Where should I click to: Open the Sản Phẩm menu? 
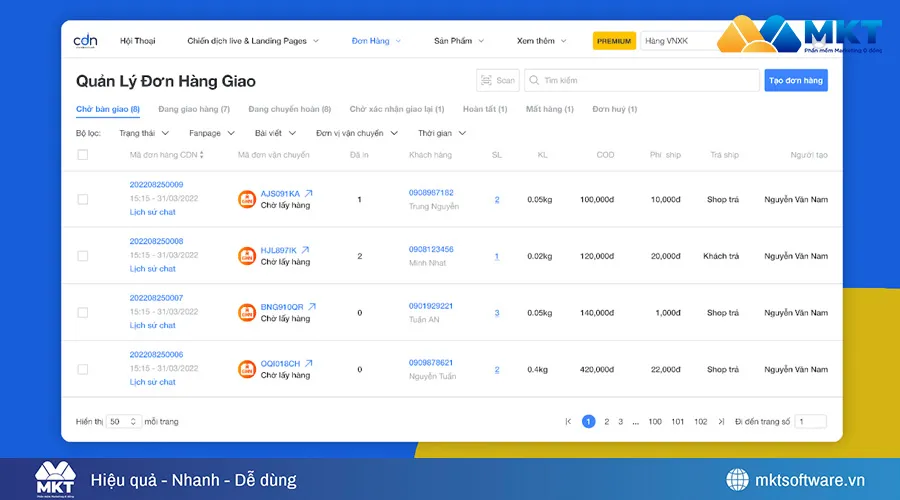click(x=459, y=41)
